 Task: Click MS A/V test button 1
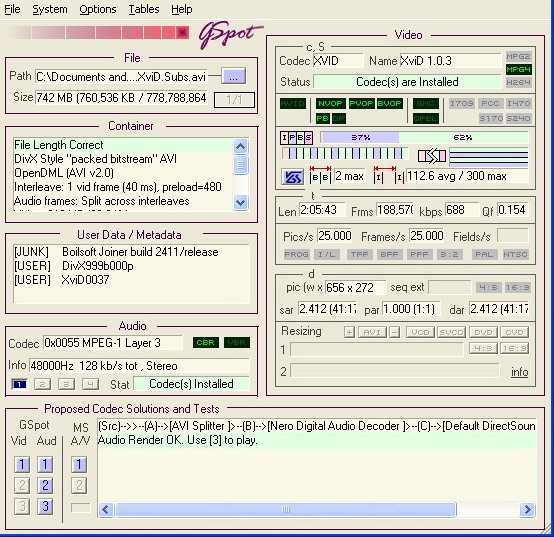coord(79,464)
